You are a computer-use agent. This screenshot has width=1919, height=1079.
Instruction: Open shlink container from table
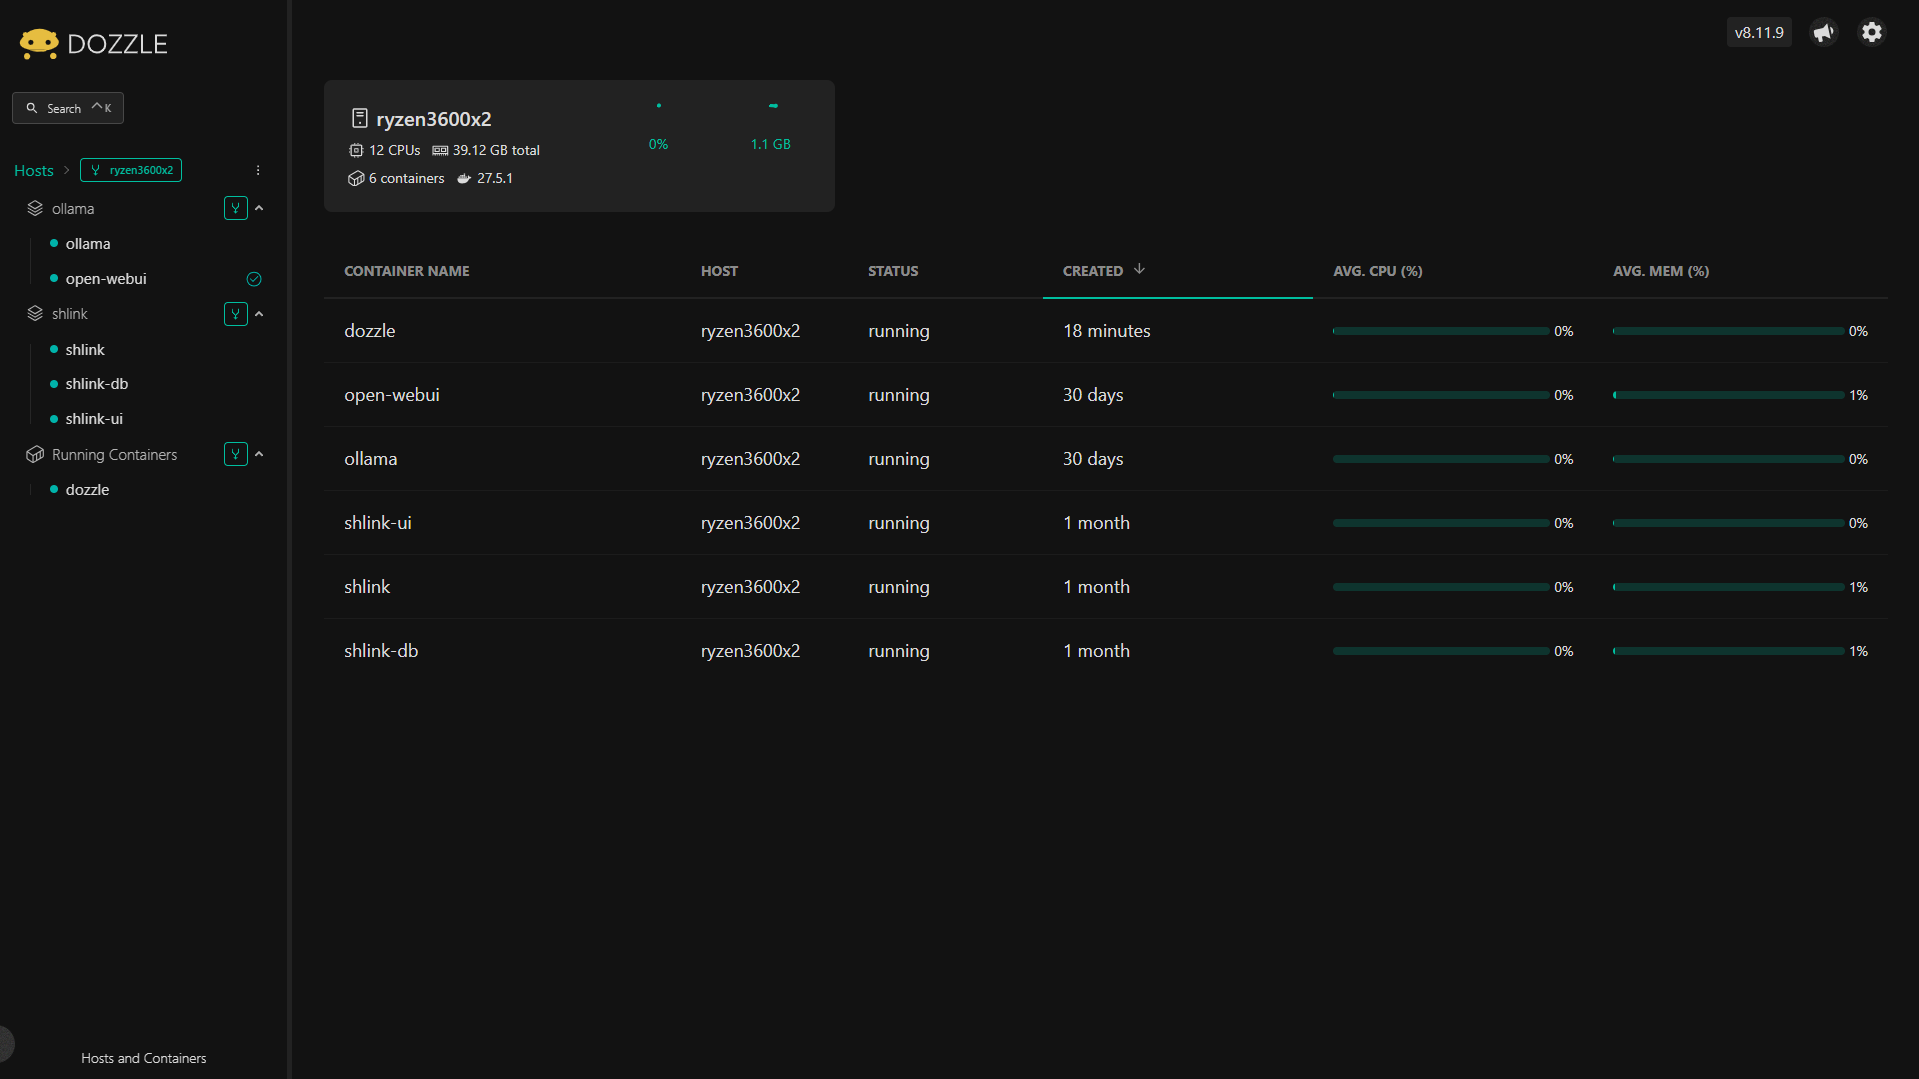pyautogui.click(x=367, y=587)
